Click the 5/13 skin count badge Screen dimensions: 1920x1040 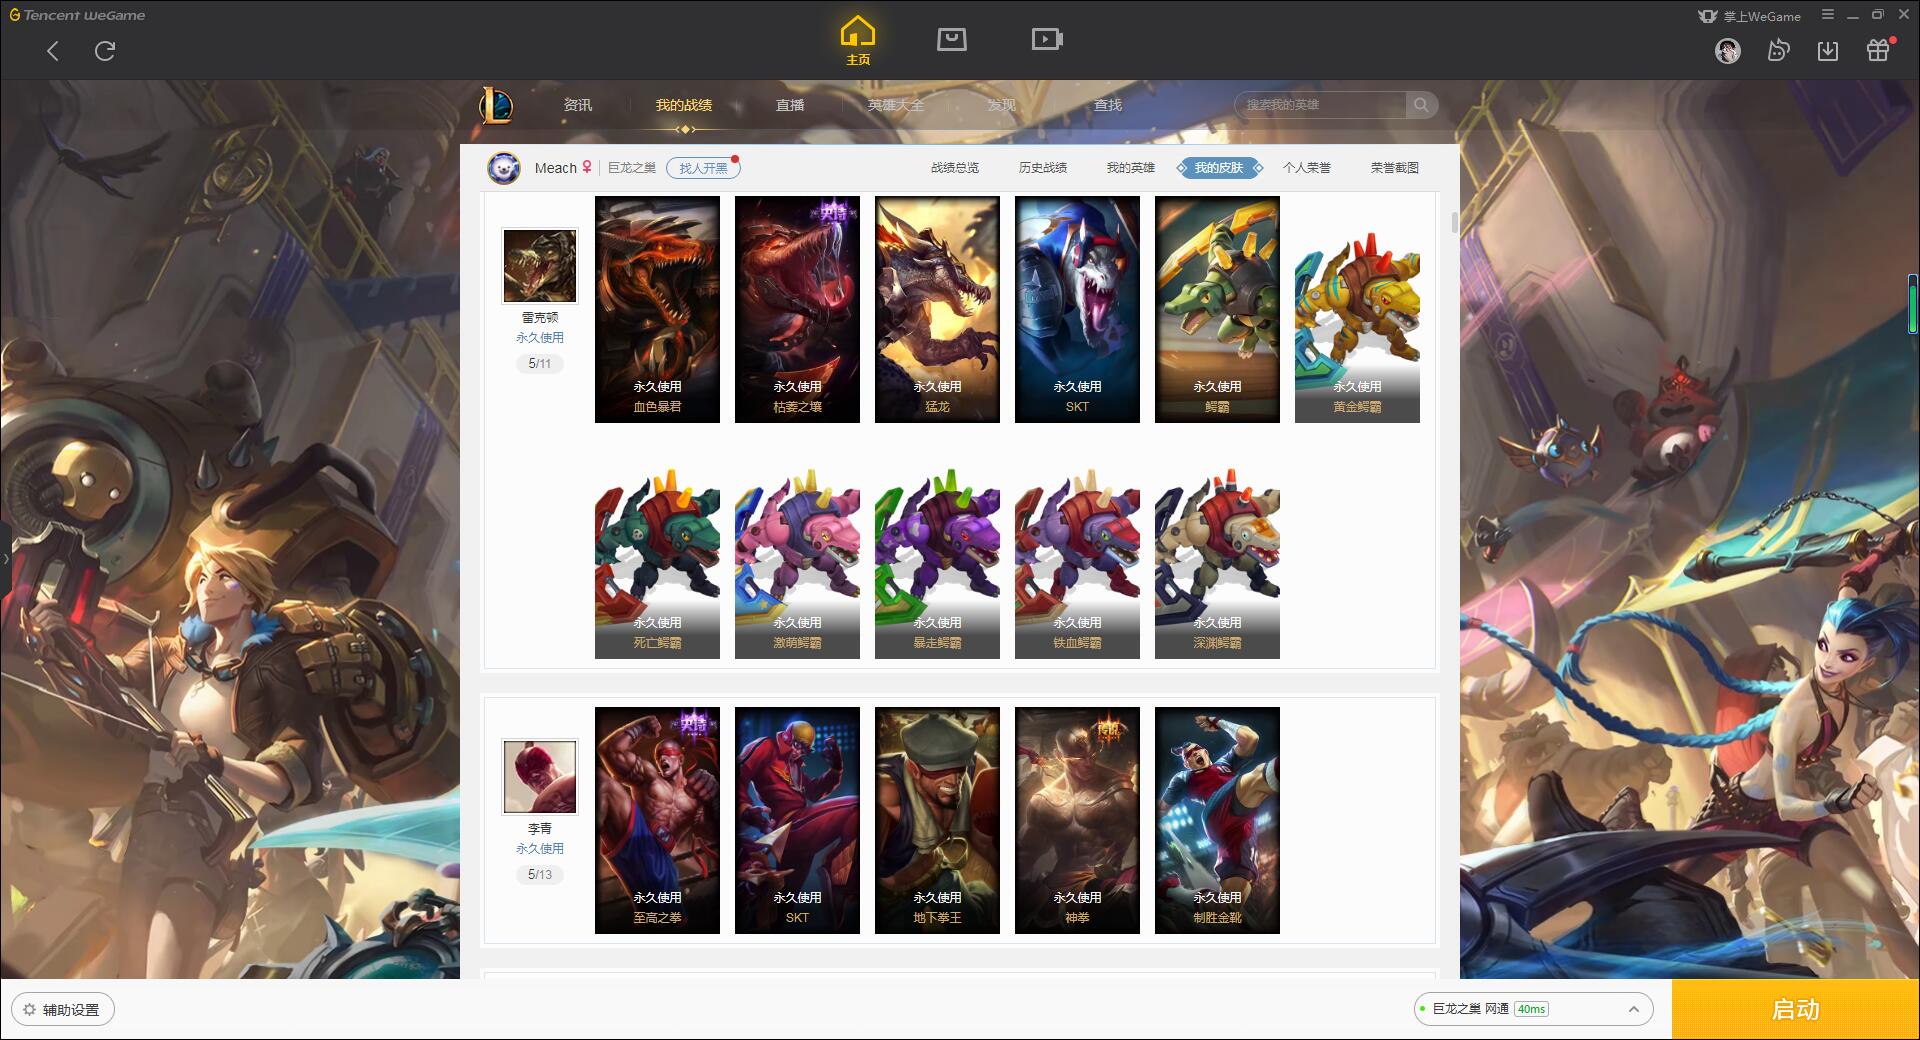[540, 875]
